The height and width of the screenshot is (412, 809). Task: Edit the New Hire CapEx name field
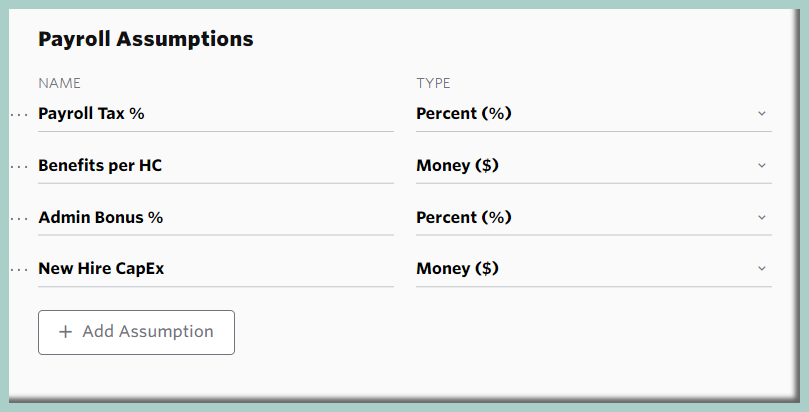pyautogui.click(x=215, y=269)
